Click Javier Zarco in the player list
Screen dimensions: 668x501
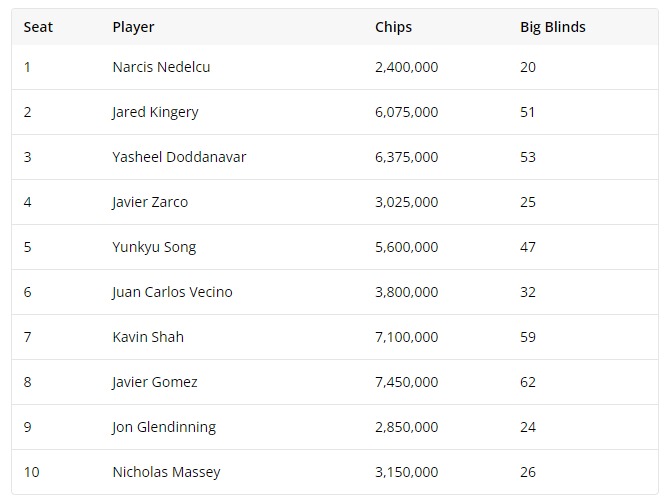[150, 202]
